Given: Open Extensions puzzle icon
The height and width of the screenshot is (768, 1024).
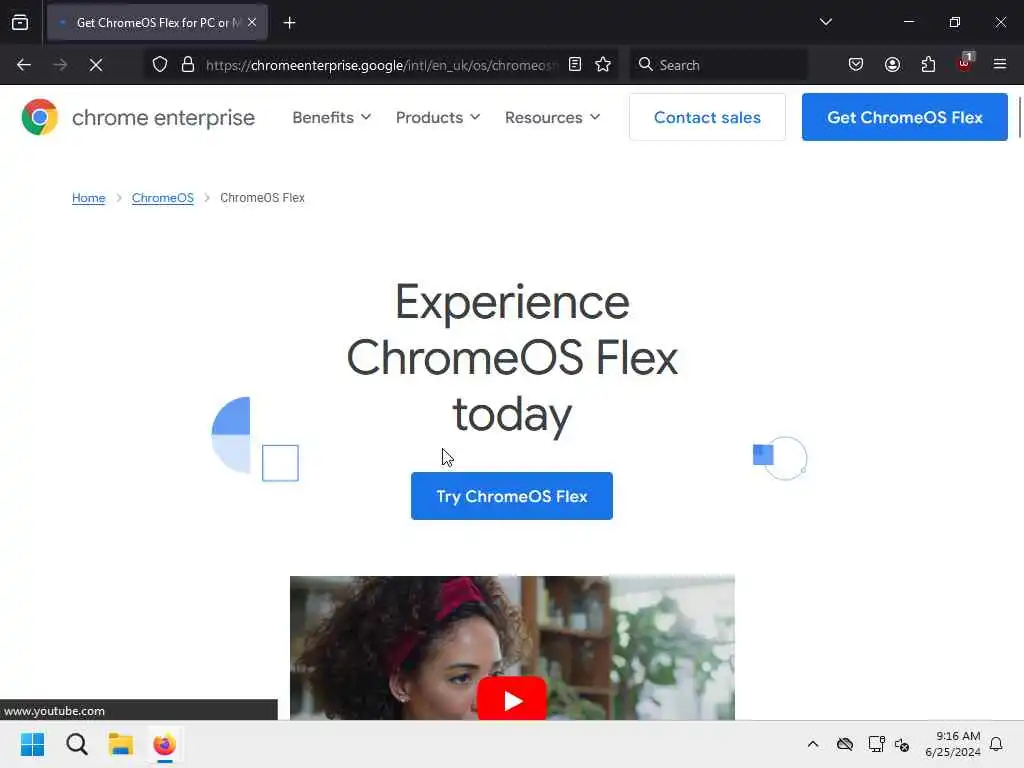Looking at the screenshot, I should coord(928,64).
